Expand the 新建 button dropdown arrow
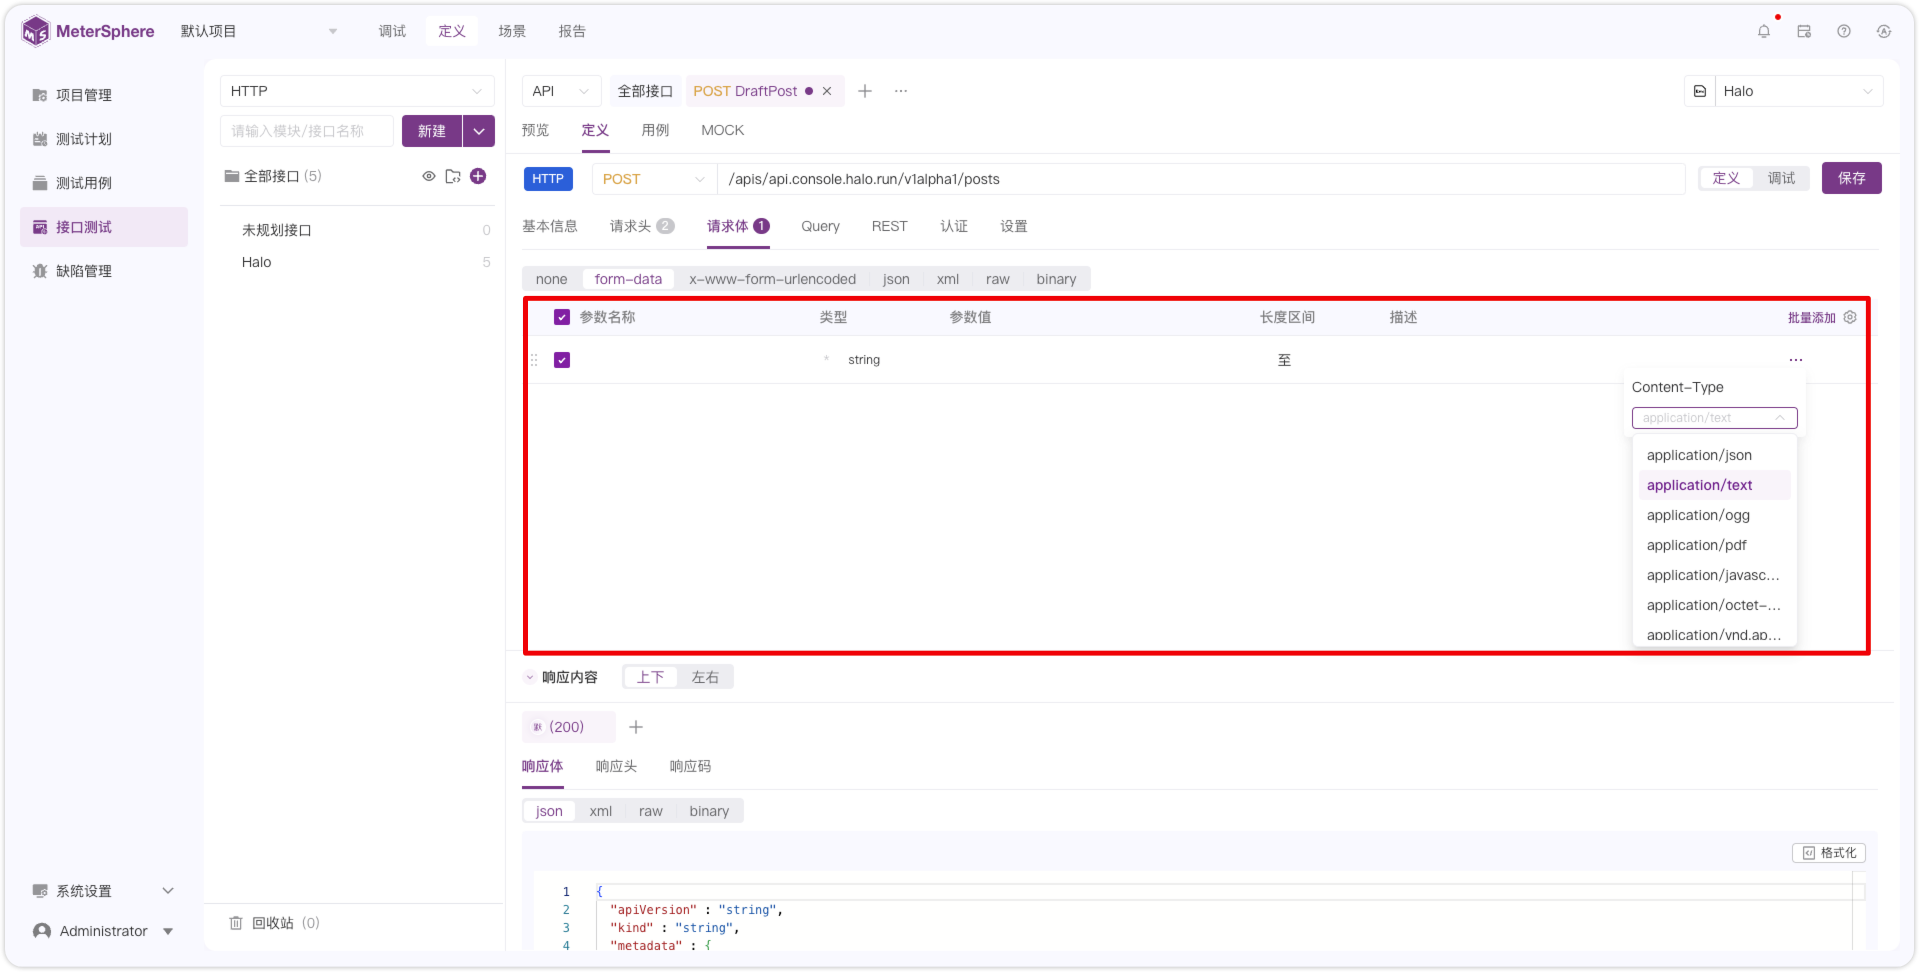The image size is (1919, 972). point(479,131)
